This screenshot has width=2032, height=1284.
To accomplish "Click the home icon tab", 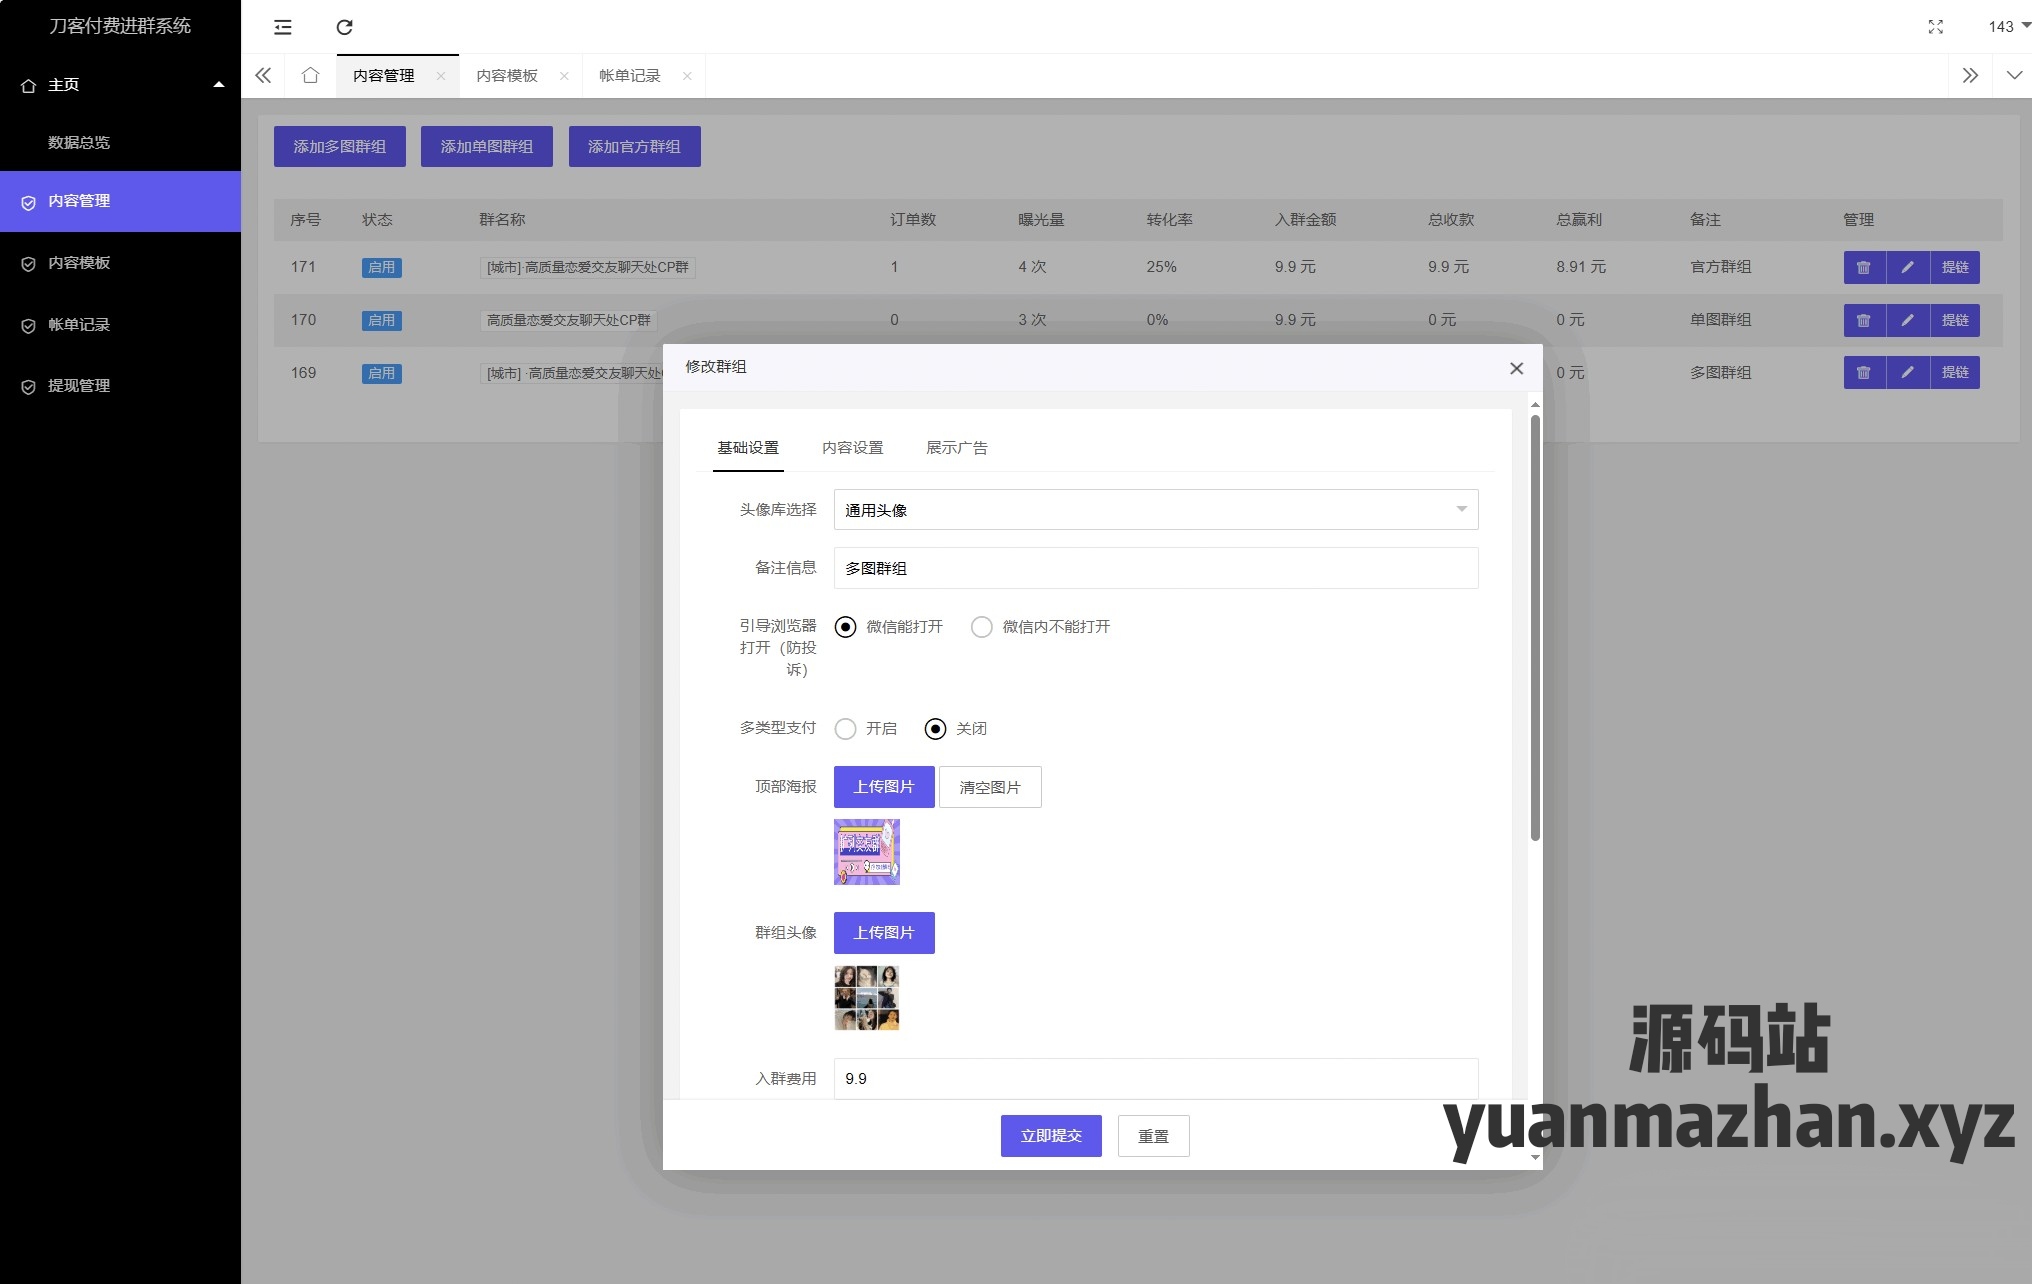I will [310, 76].
